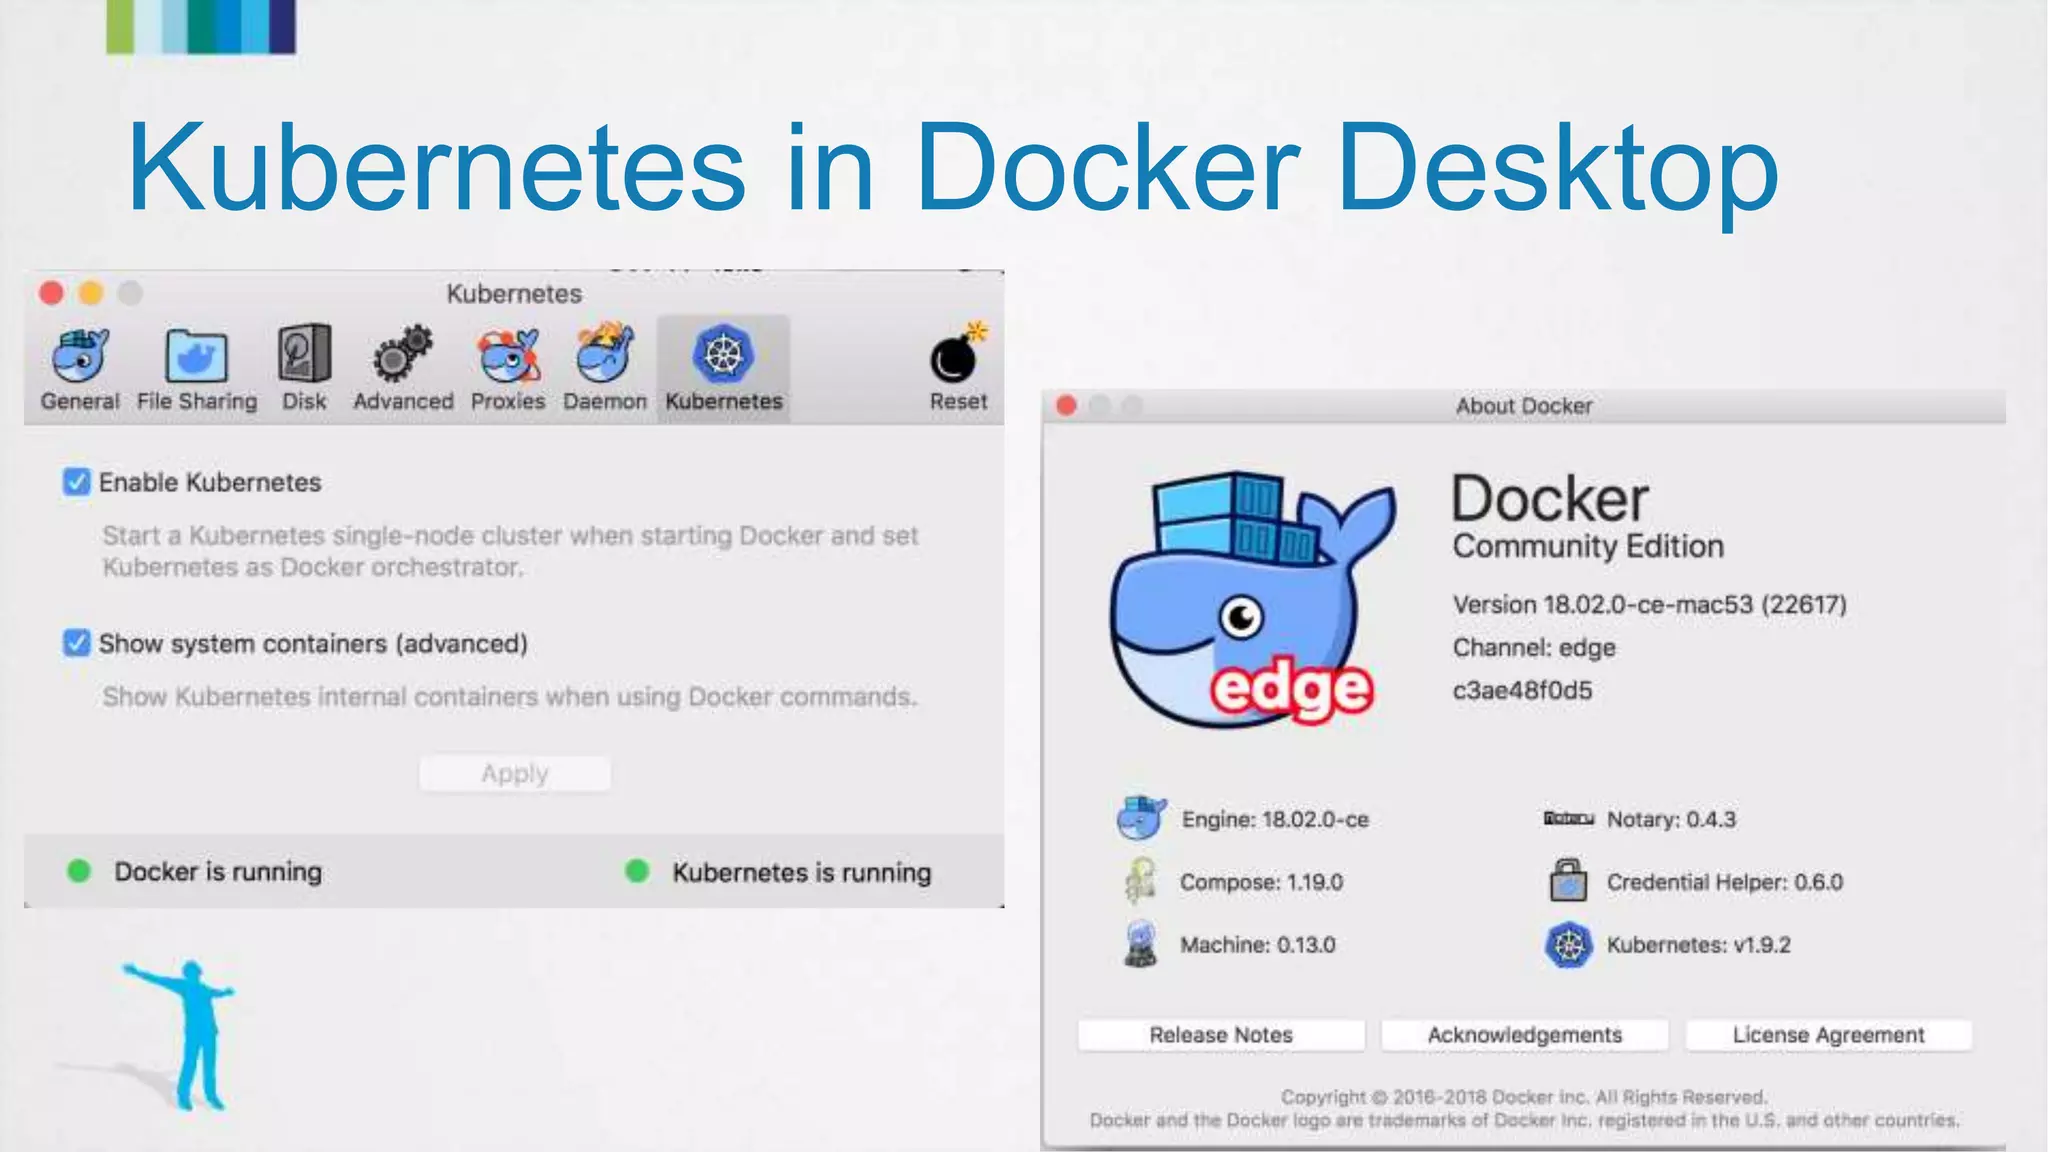Click the Apply button
Screen dimensions: 2048x1152
tap(515, 773)
